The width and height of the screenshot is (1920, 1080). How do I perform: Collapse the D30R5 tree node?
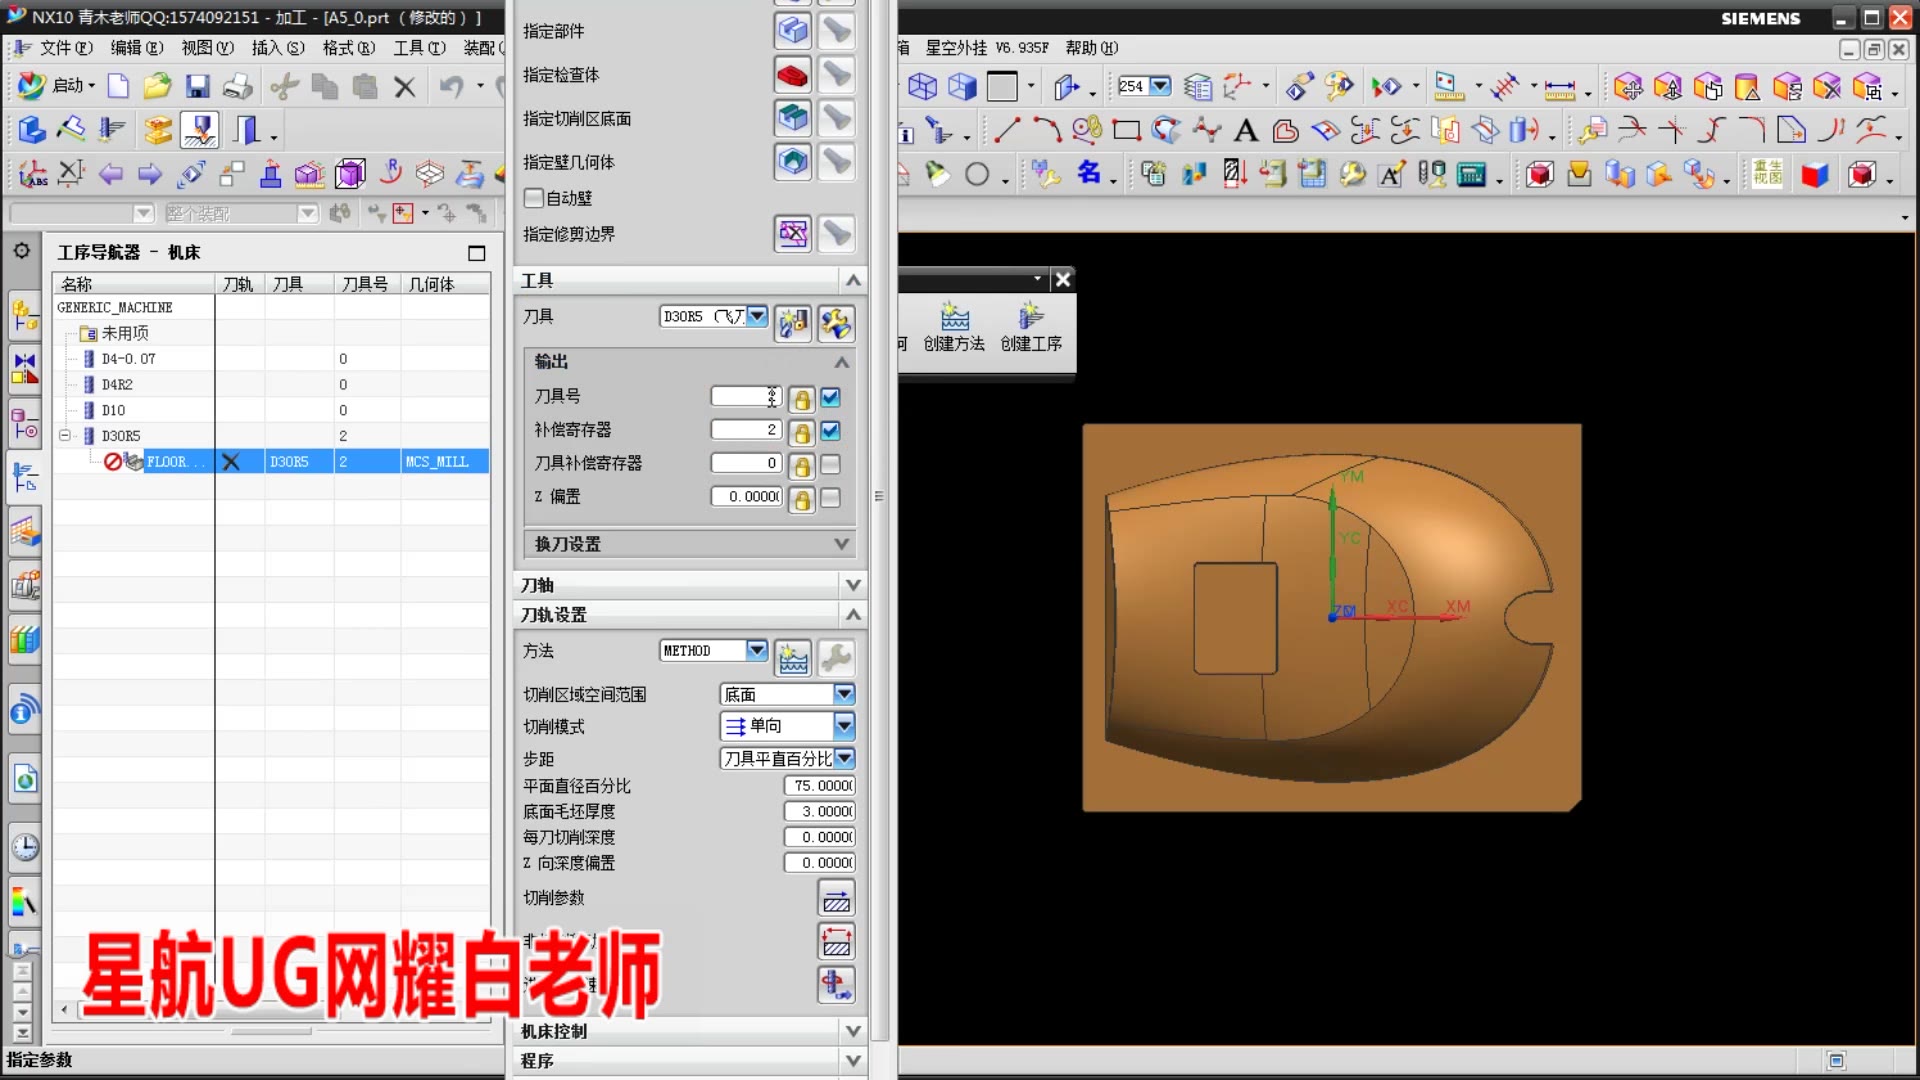(65, 436)
